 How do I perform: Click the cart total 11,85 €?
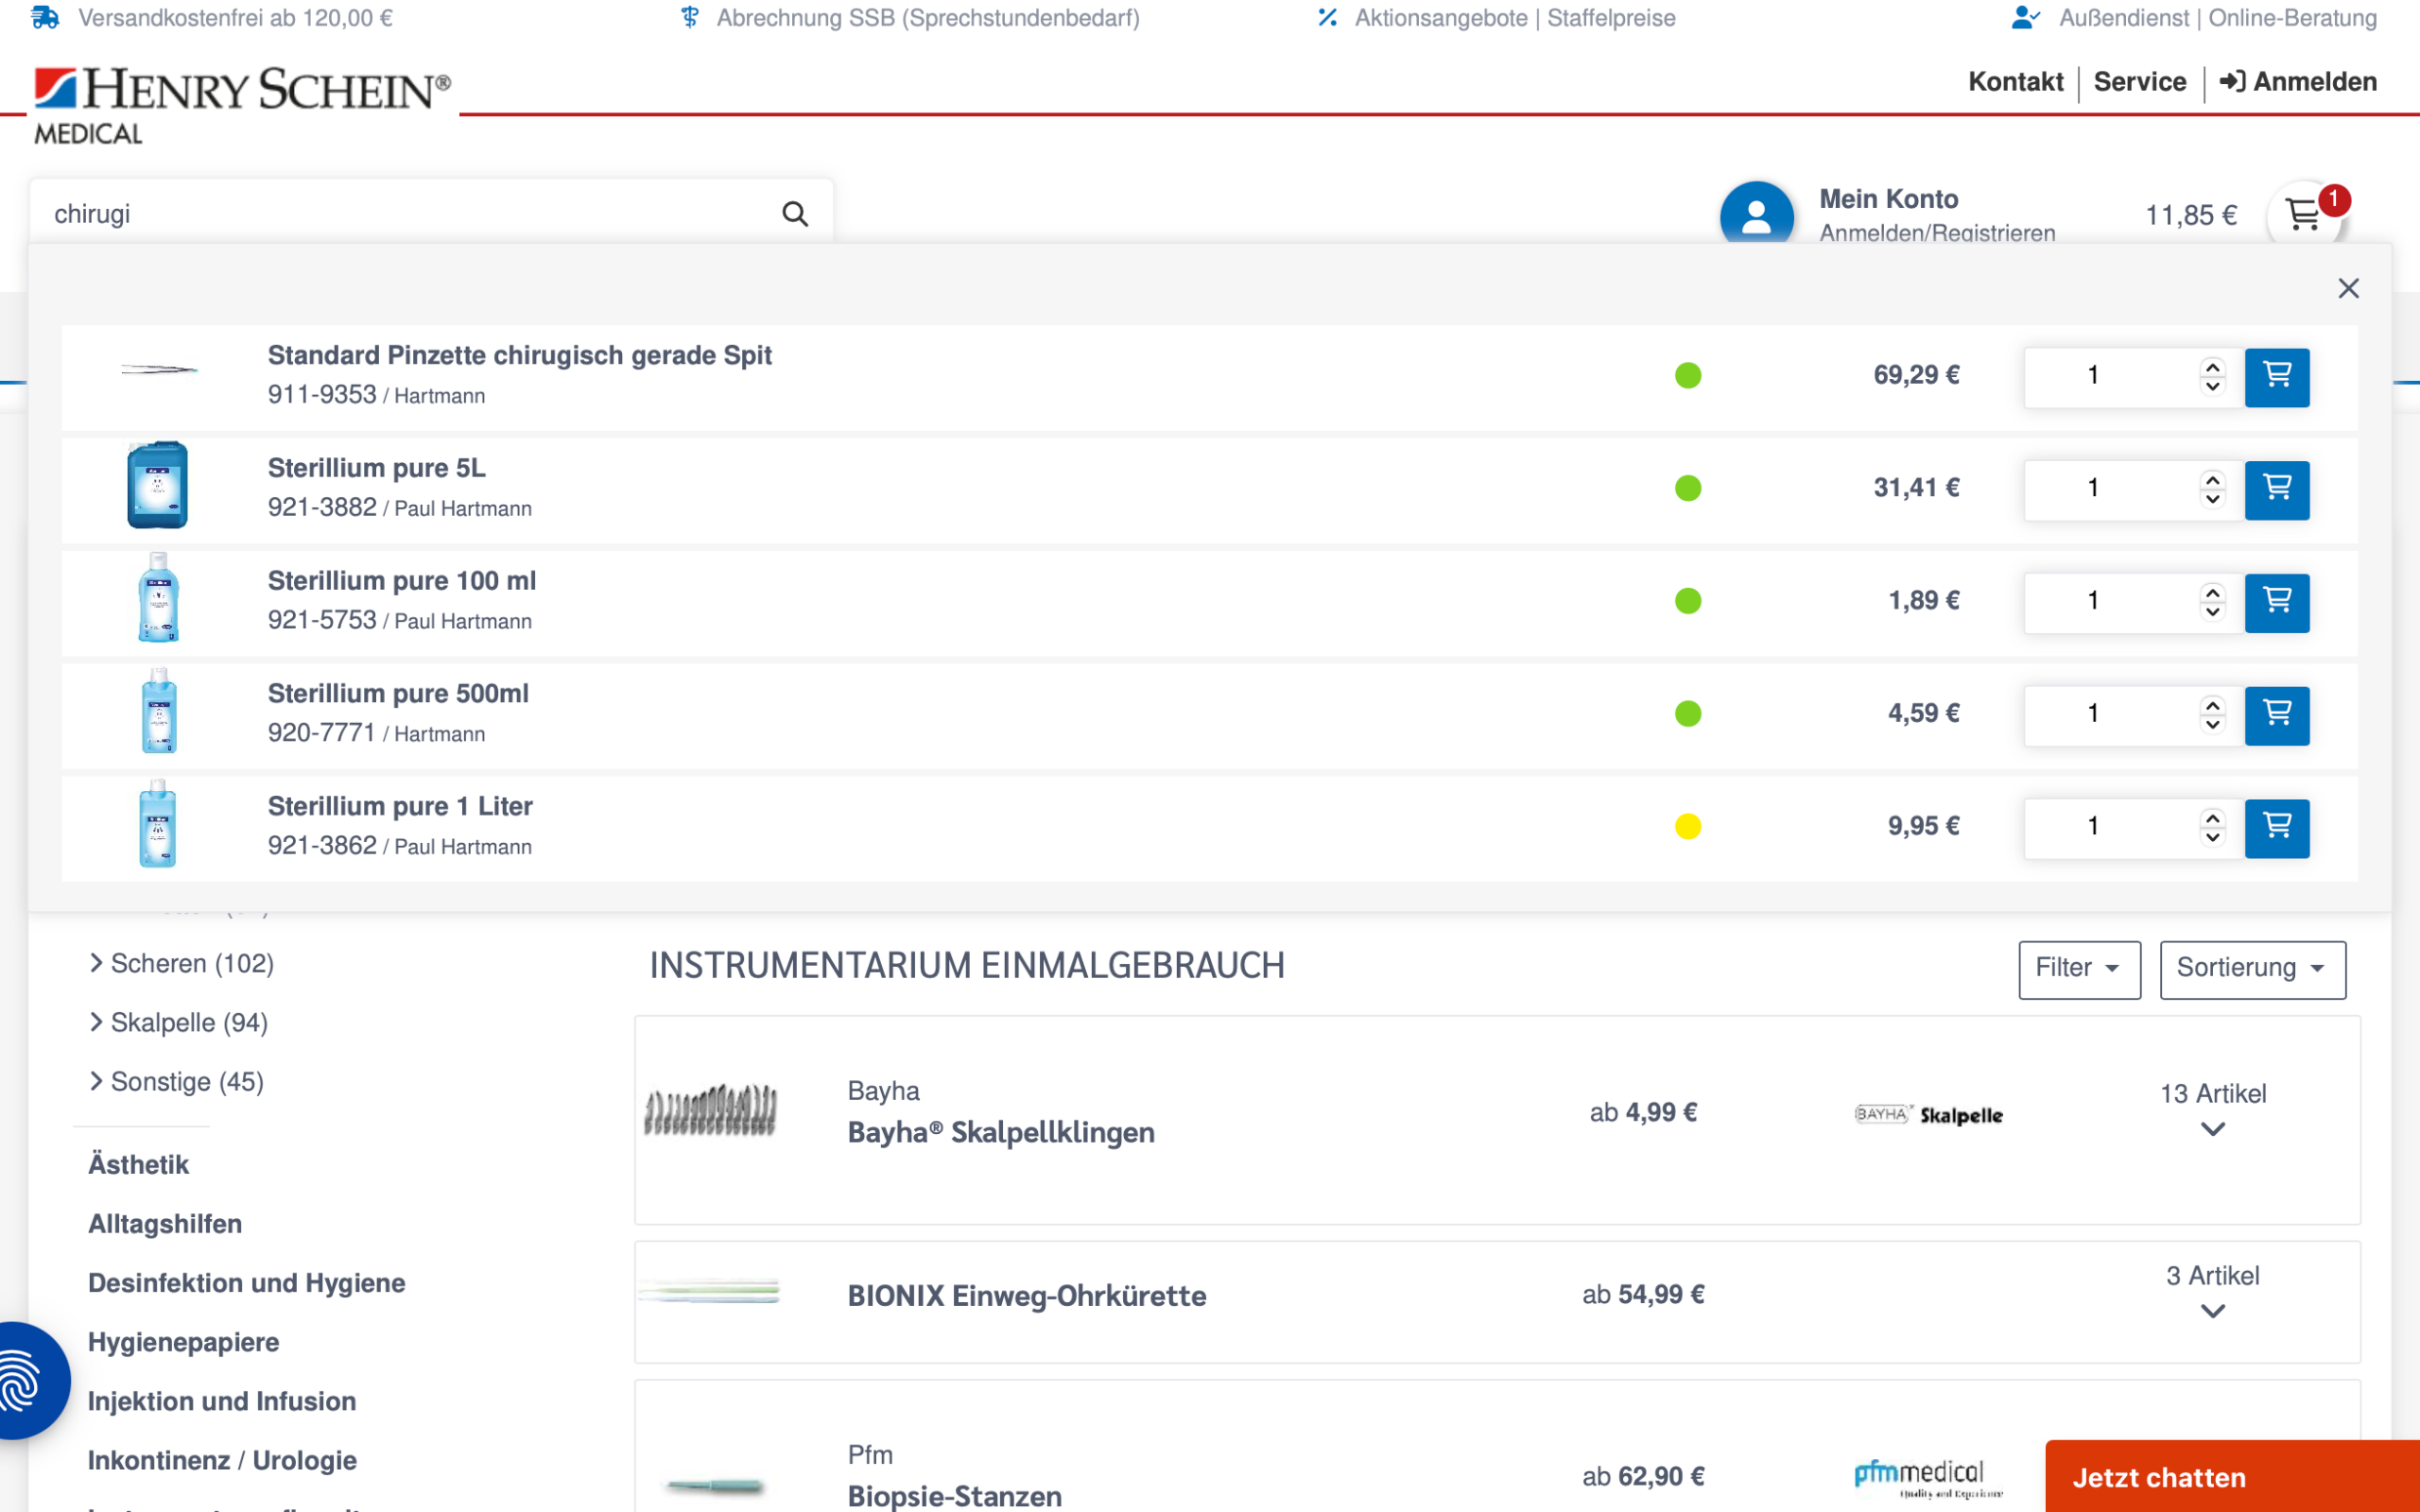coord(2191,215)
